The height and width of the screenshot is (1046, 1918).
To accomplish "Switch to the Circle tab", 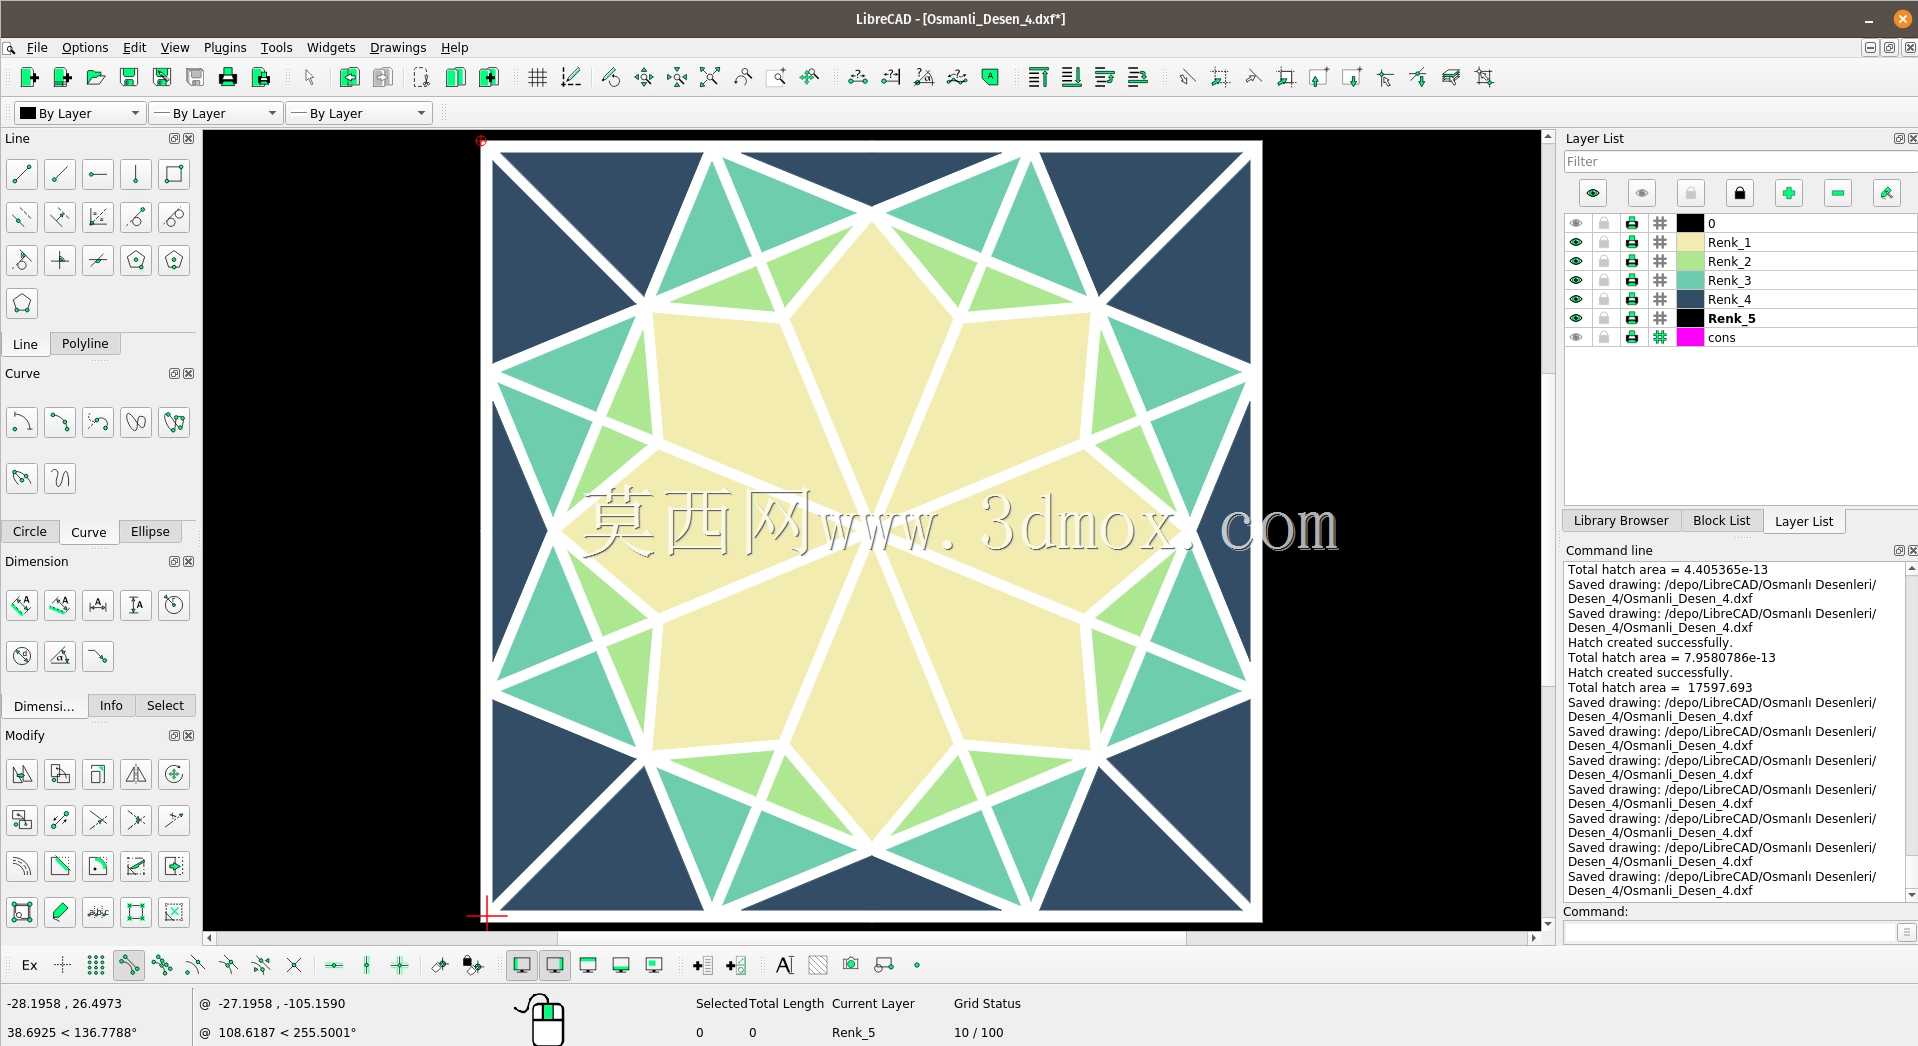I will (30, 531).
